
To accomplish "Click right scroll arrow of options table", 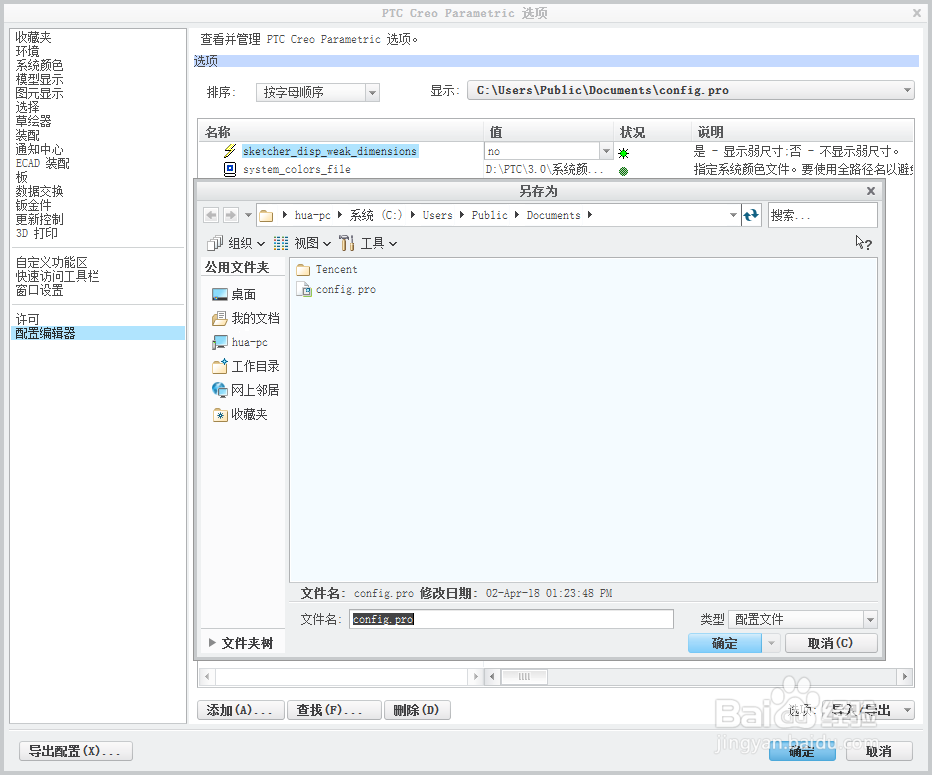I will point(905,676).
